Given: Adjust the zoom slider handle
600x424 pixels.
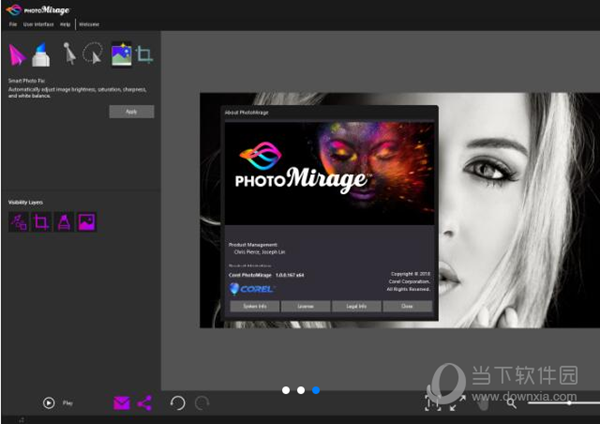Looking at the screenshot, I should [x=569, y=403].
